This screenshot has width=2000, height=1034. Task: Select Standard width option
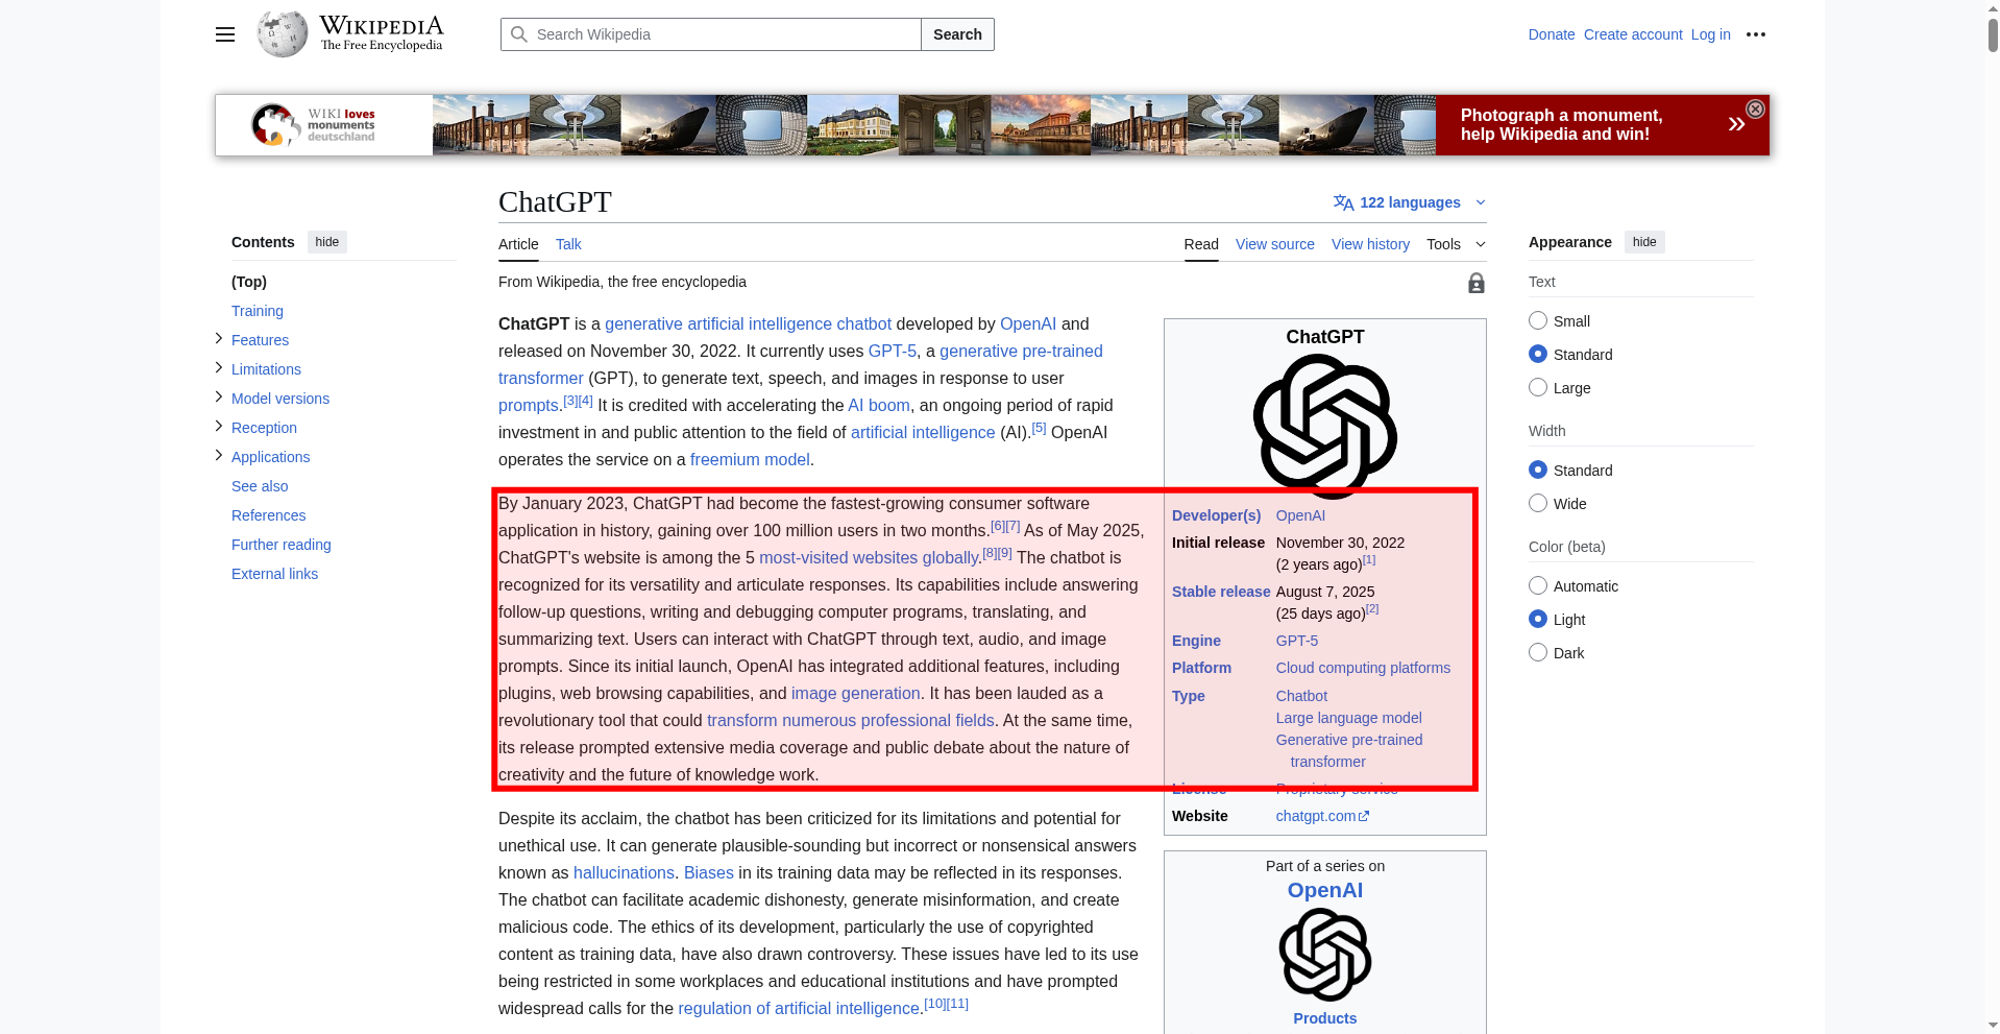(1538, 470)
